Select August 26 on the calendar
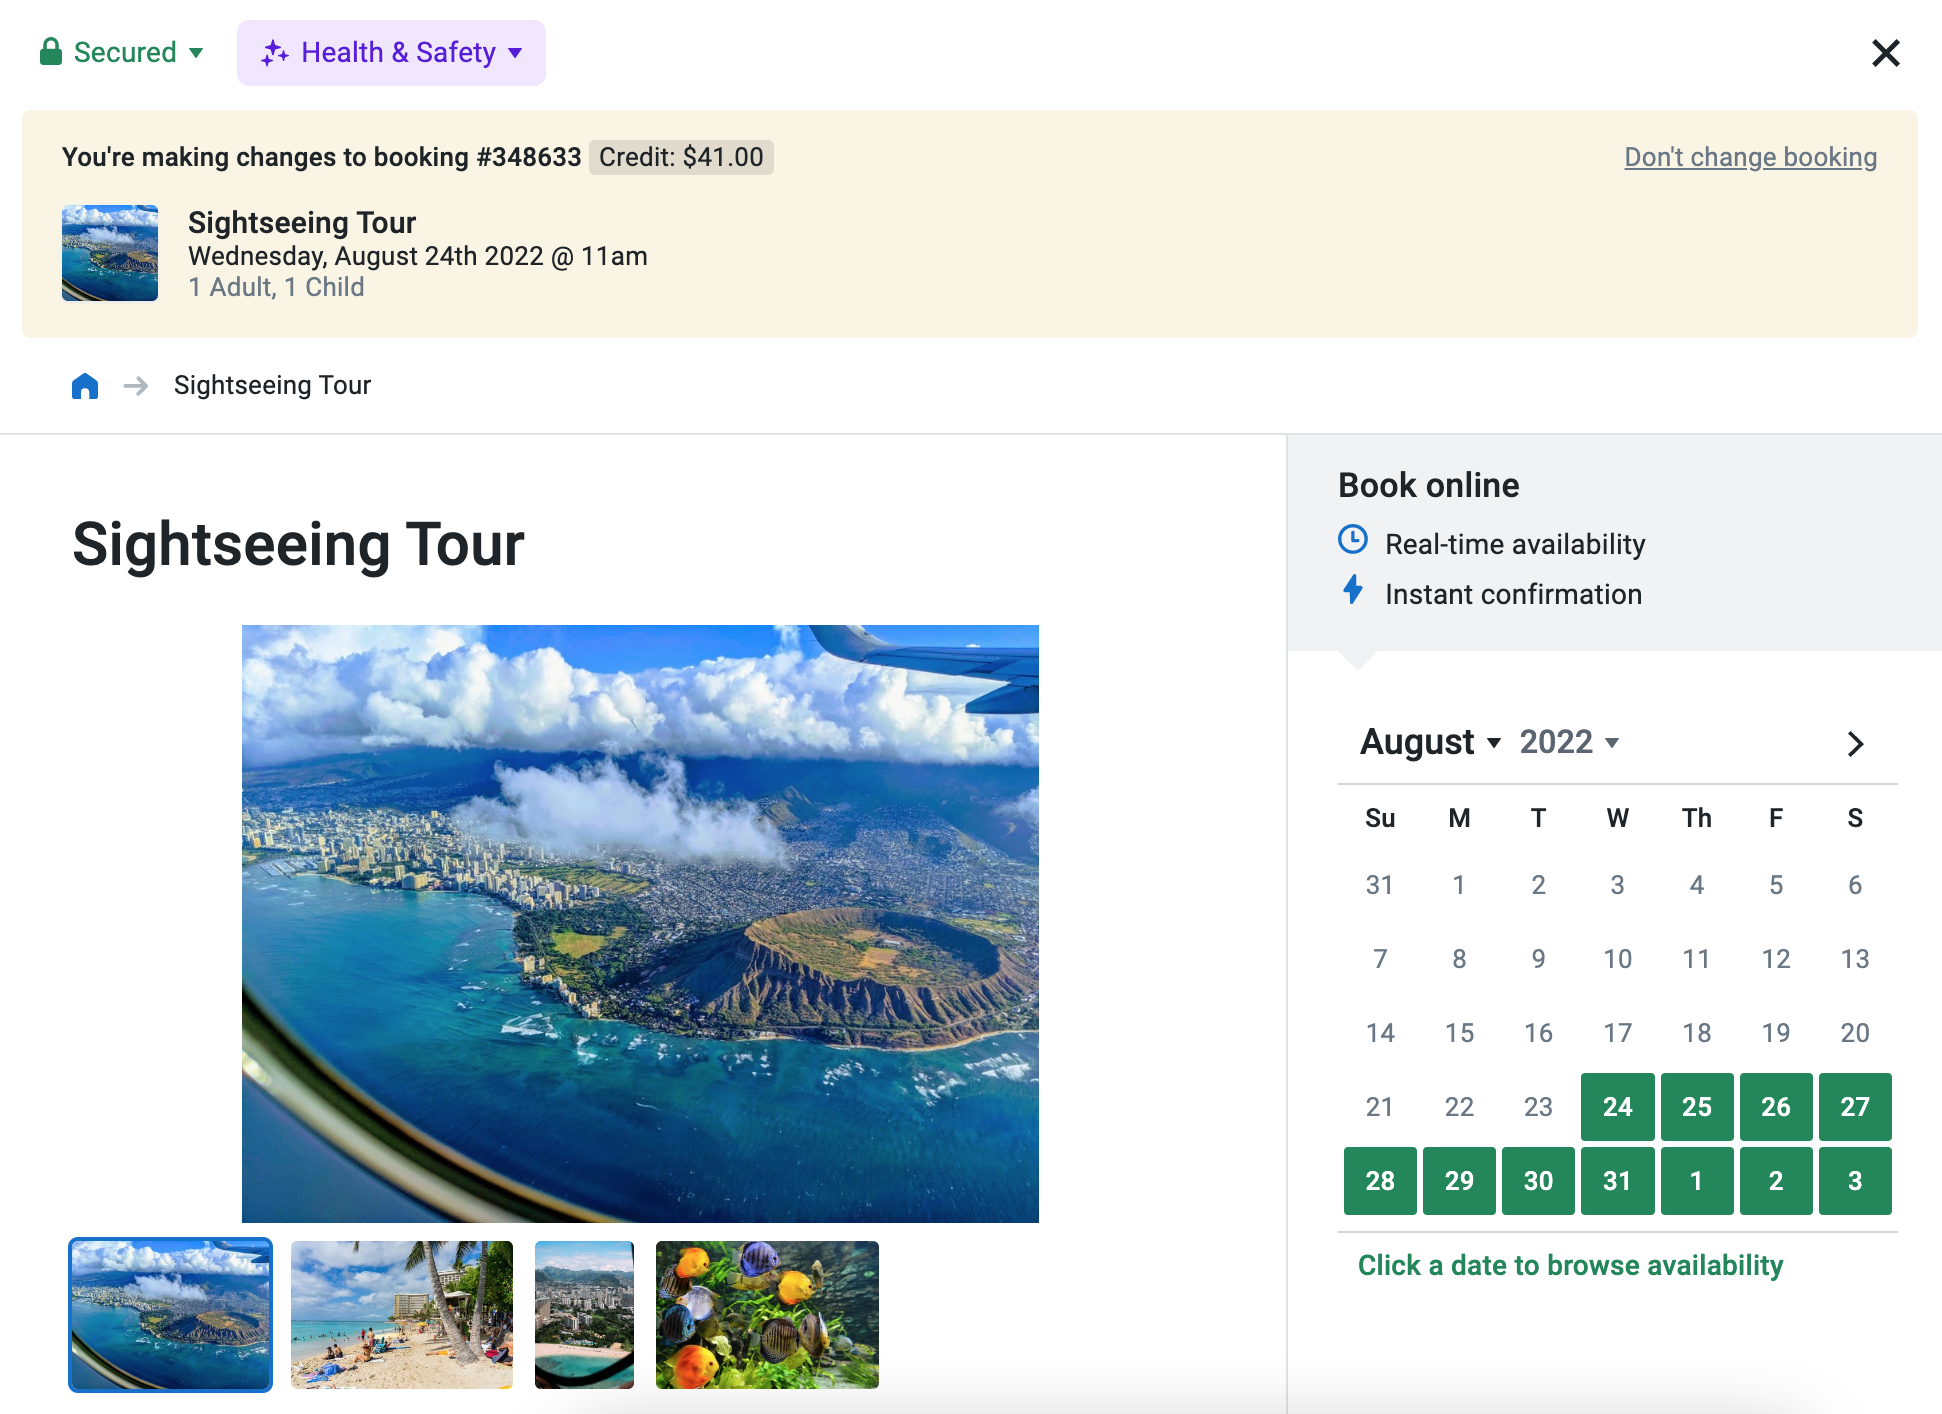This screenshot has height=1414, width=1942. point(1776,1107)
